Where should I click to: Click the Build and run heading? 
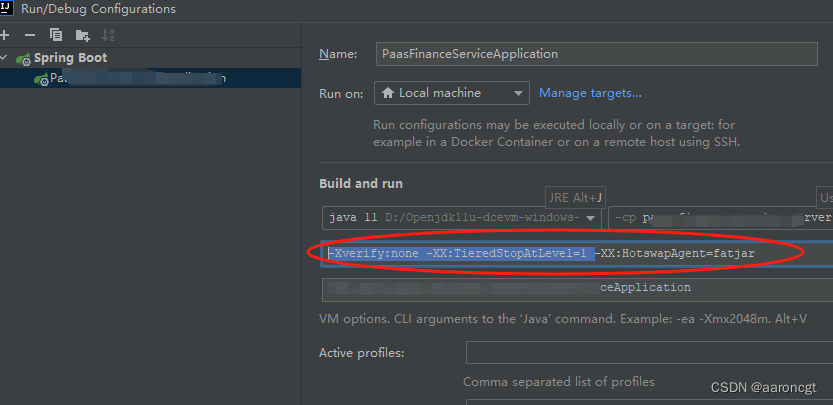[361, 183]
